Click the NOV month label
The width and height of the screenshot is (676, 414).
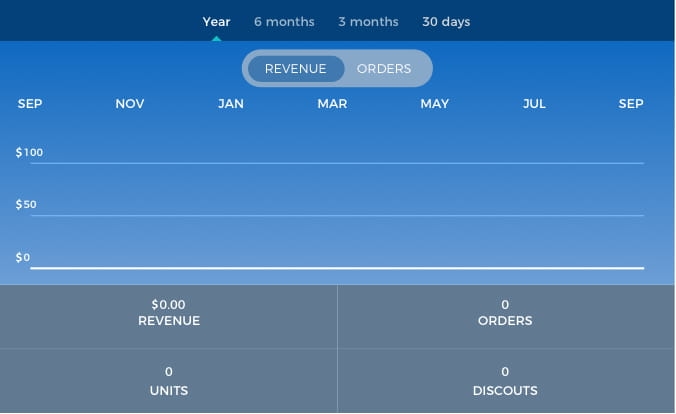[x=130, y=104]
